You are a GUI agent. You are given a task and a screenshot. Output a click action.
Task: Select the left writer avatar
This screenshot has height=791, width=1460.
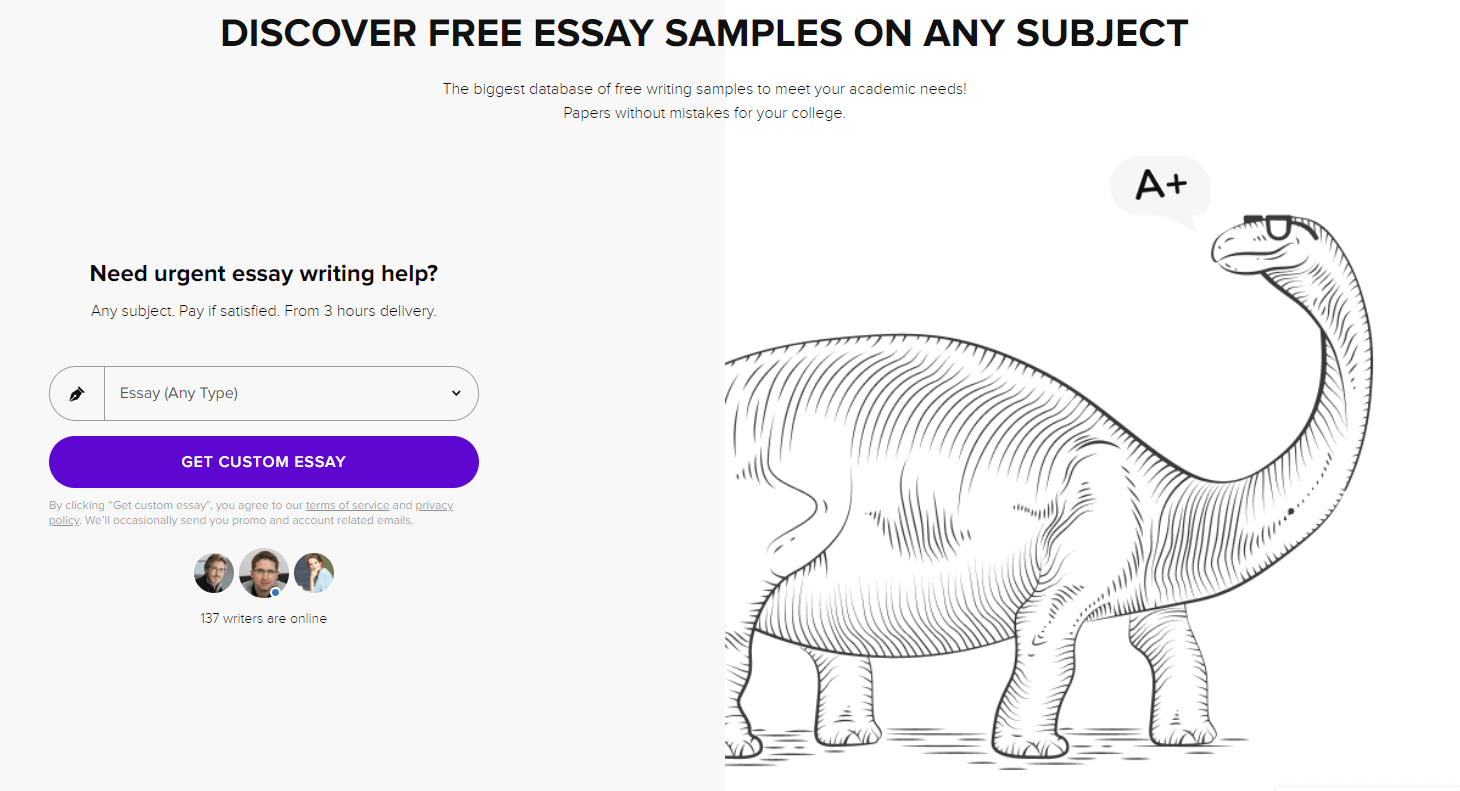click(214, 573)
